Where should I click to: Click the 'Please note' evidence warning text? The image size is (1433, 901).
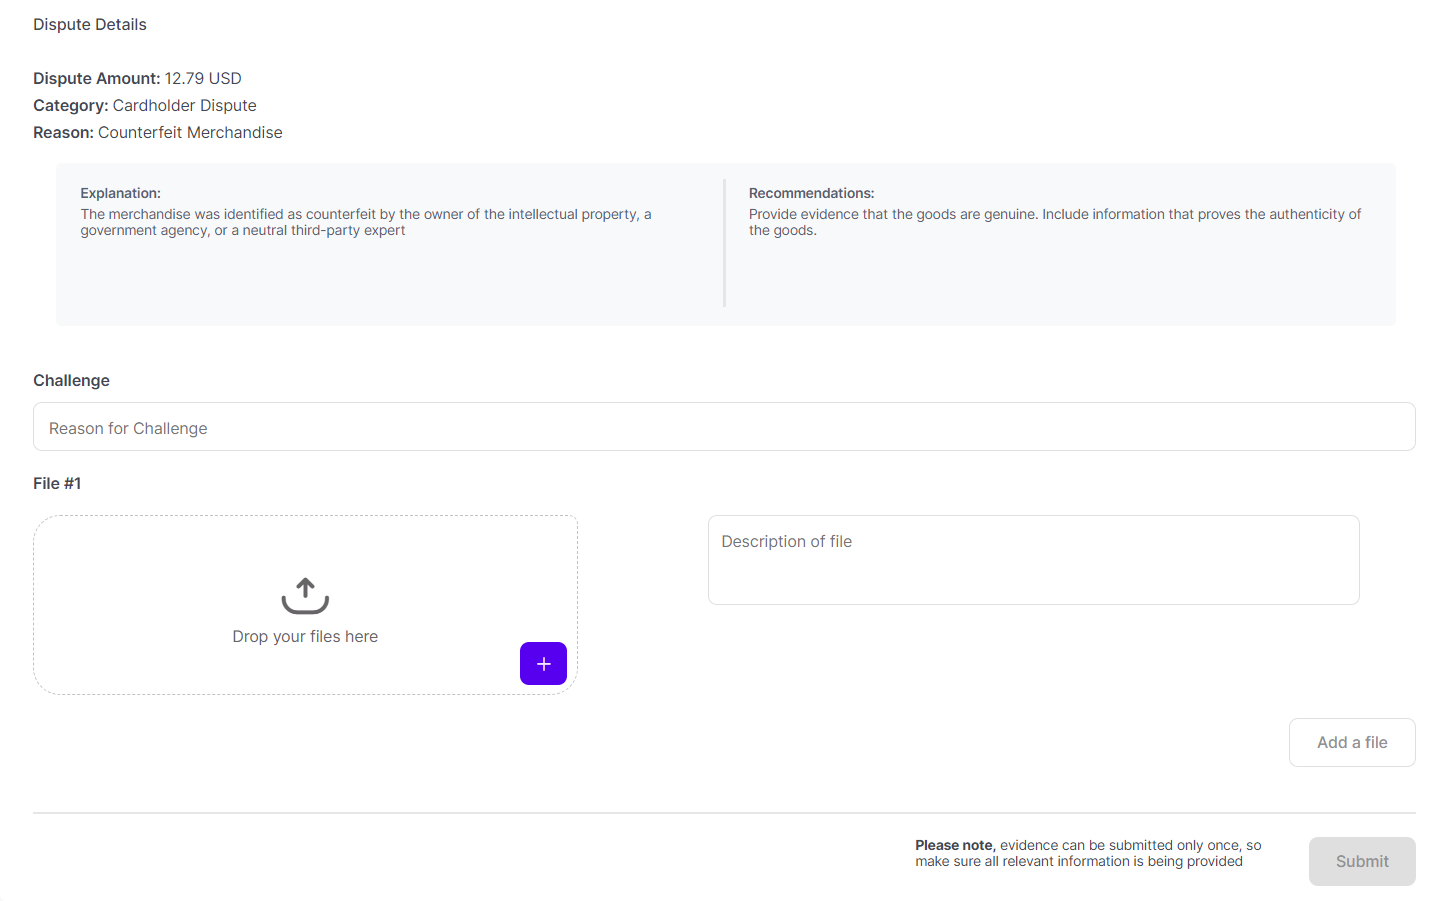click(1088, 853)
